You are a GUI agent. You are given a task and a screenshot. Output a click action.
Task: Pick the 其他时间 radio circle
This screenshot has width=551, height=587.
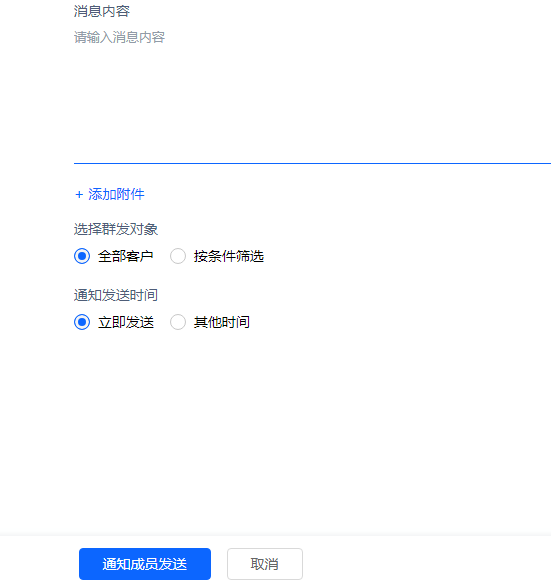click(x=178, y=322)
